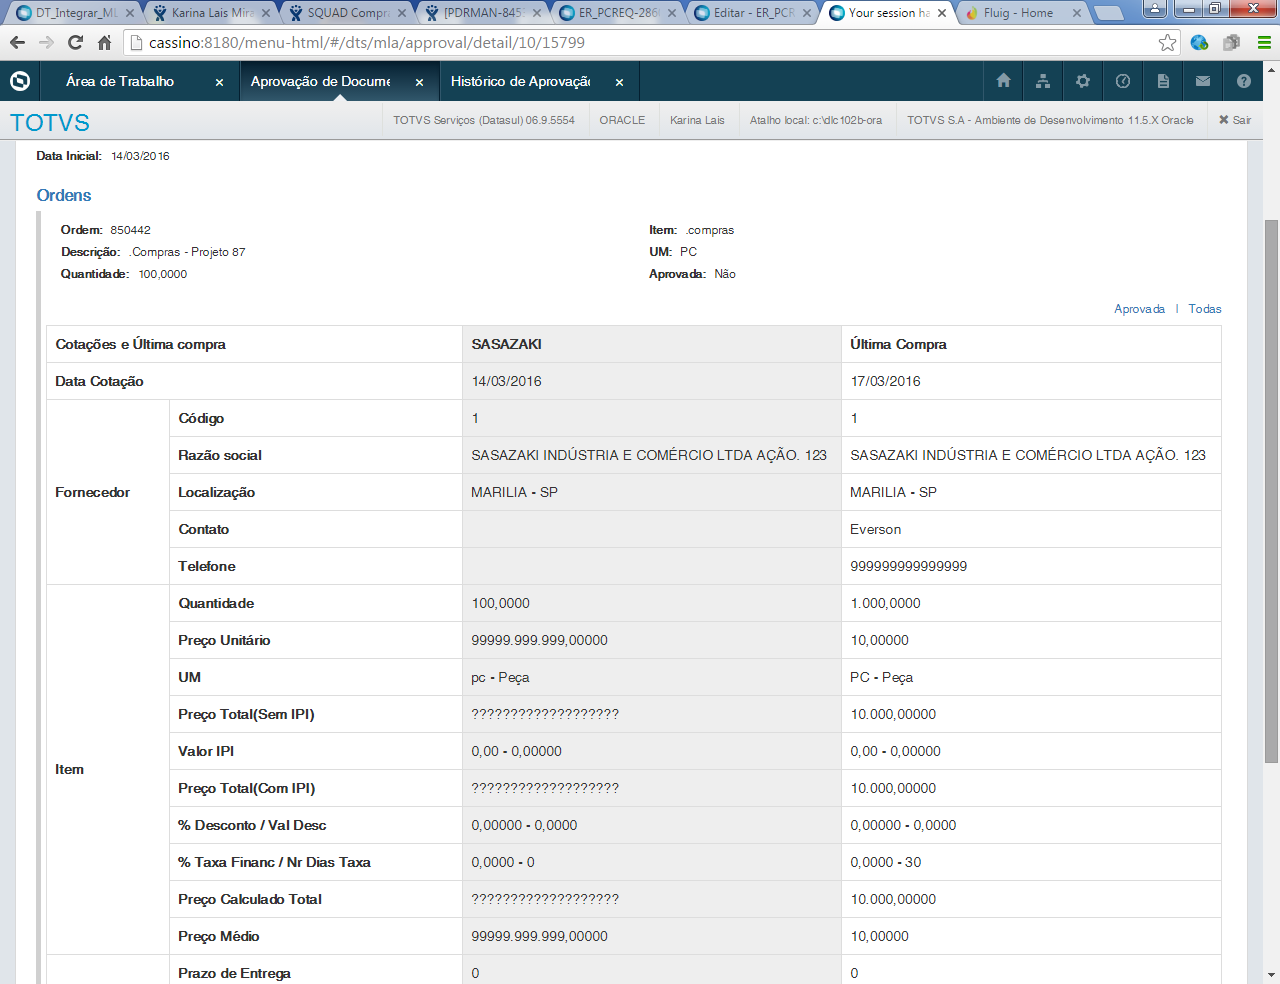Click the phone number 999999999999999
Viewport: 1280px width, 984px height.
pos(908,566)
